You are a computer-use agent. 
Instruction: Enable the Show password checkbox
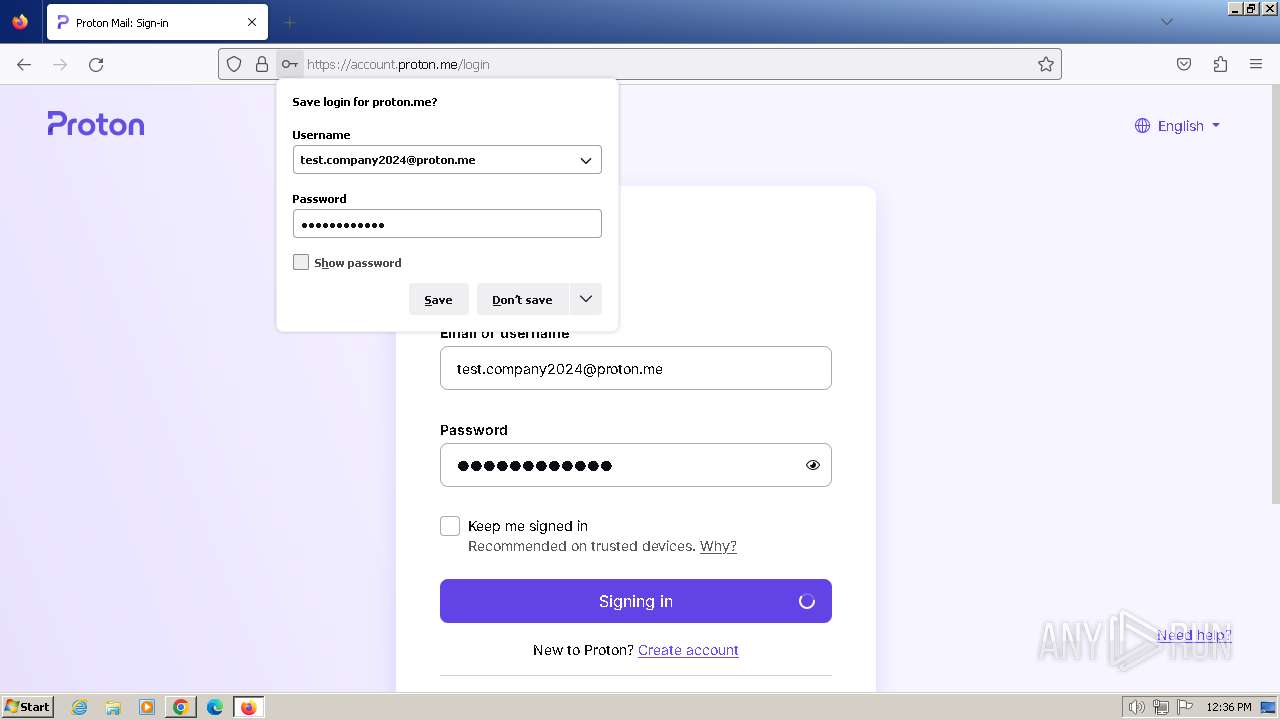tap(301, 262)
